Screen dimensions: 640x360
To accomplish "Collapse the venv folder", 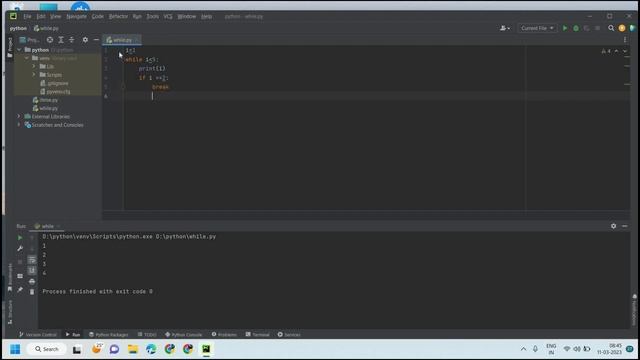I will (x=27, y=58).
